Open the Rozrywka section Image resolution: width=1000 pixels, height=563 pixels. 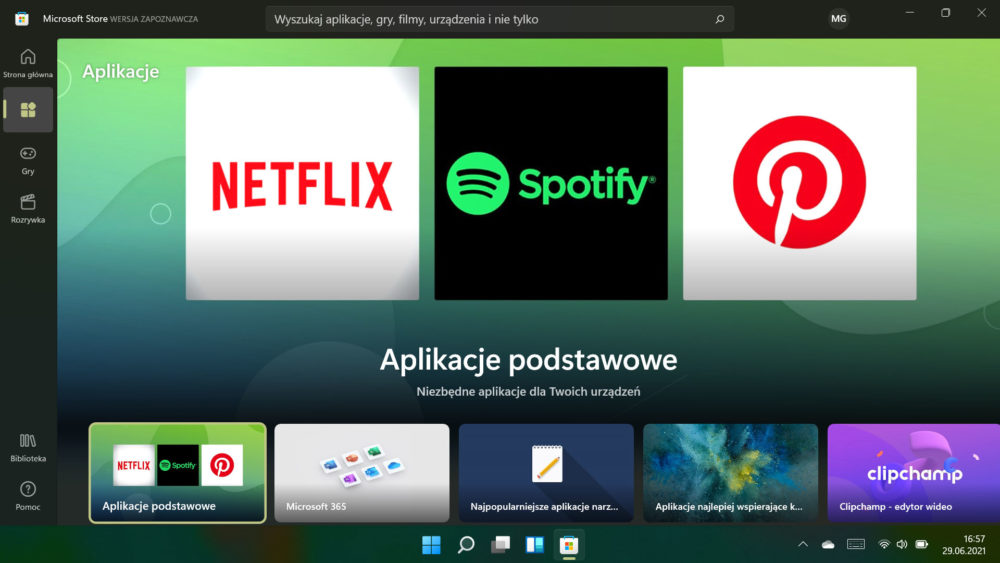pos(28,208)
